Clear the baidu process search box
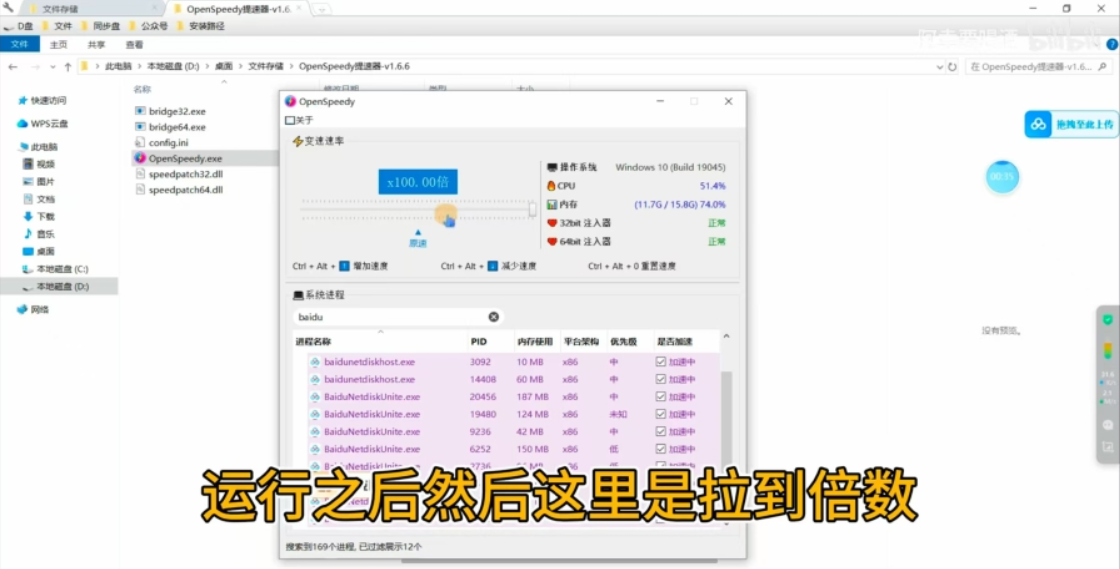 [x=494, y=317]
